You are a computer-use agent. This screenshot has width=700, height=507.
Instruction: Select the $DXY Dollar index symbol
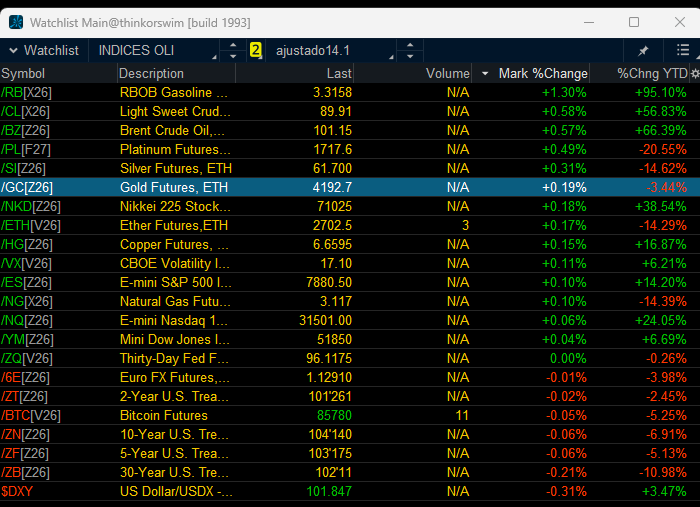(x=17, y=491)
